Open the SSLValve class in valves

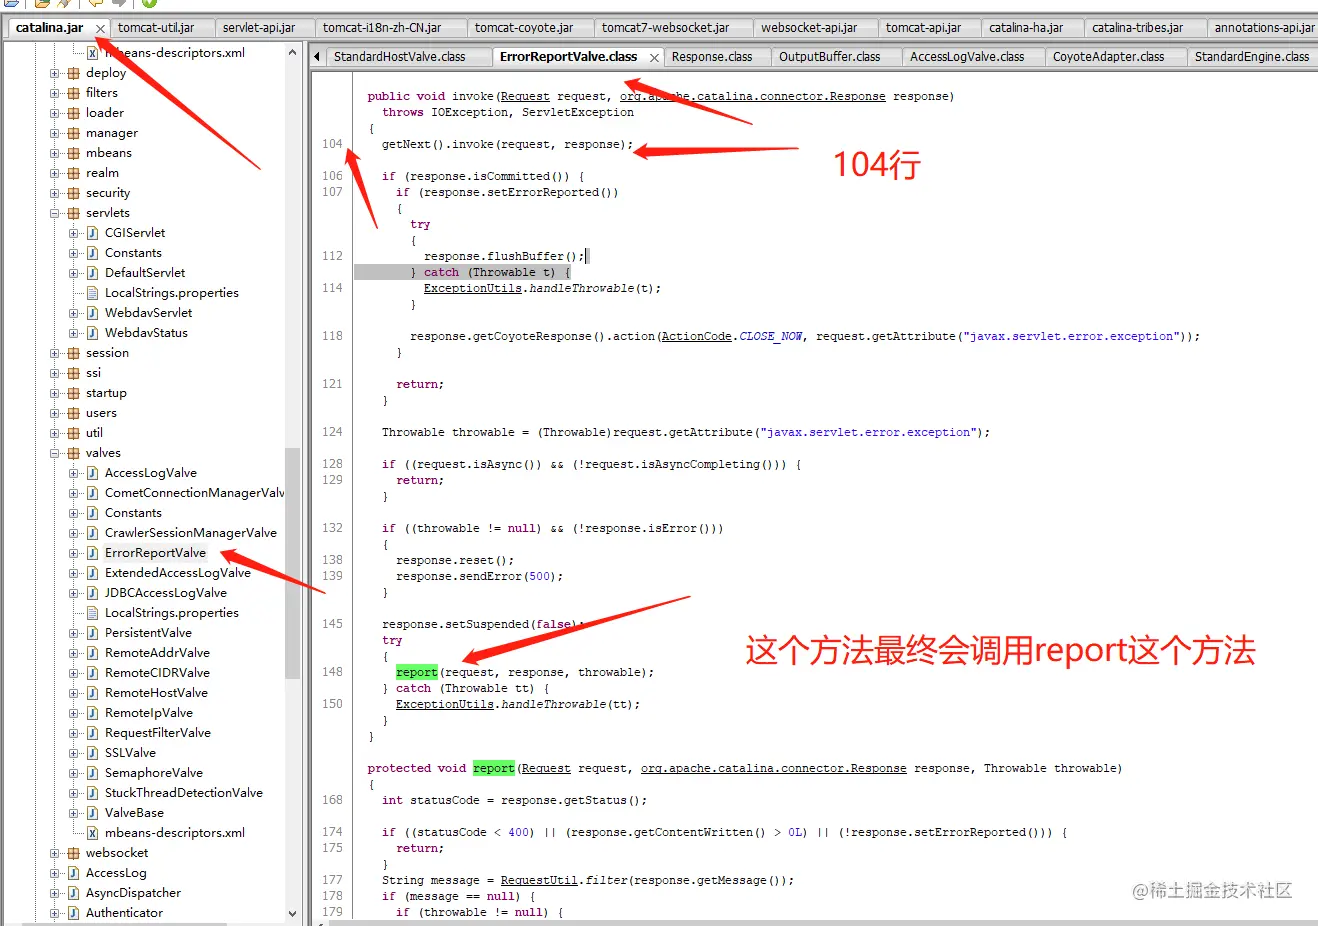(131, 752)
